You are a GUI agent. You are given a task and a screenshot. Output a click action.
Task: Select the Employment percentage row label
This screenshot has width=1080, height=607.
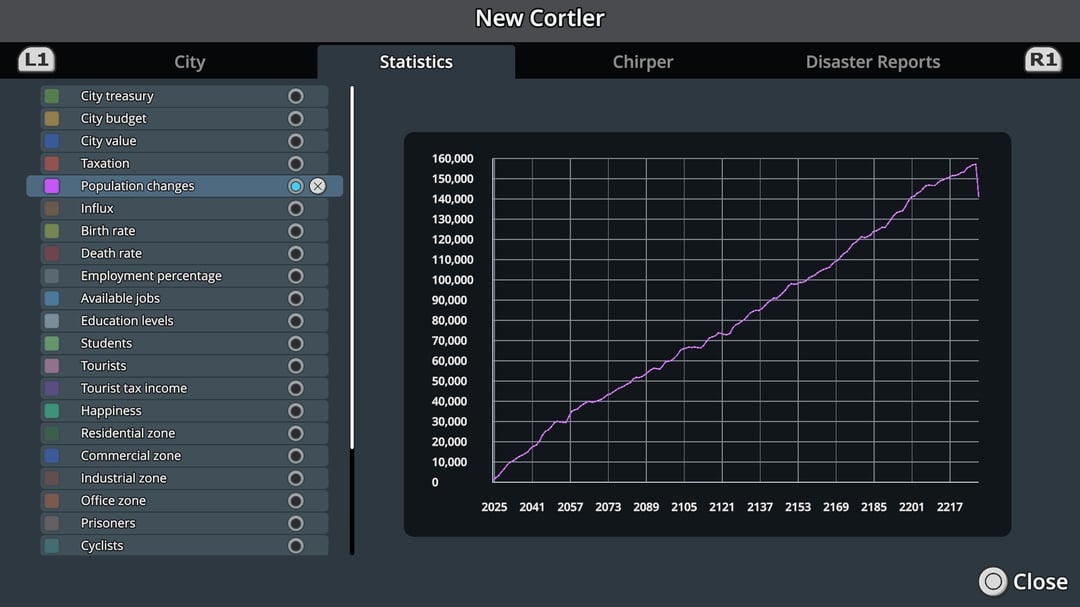click(x=152, y=276)
